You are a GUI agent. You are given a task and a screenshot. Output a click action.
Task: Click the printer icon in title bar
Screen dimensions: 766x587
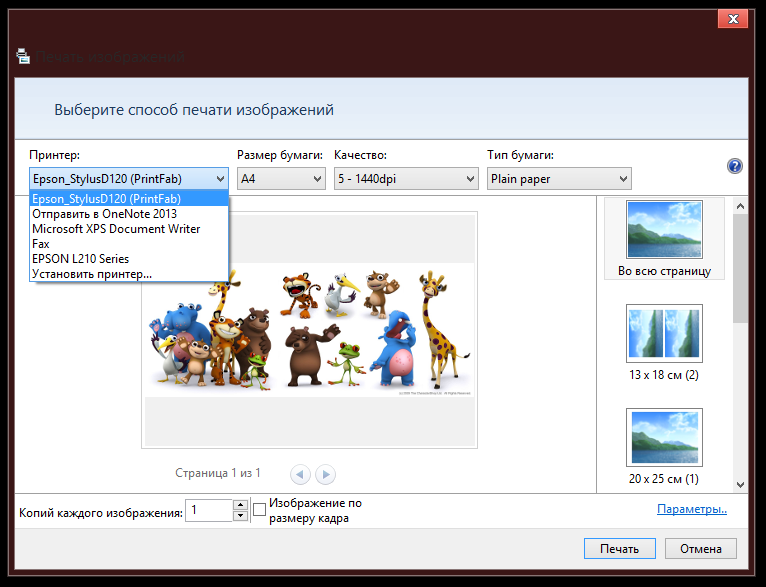tap(23, 56)
